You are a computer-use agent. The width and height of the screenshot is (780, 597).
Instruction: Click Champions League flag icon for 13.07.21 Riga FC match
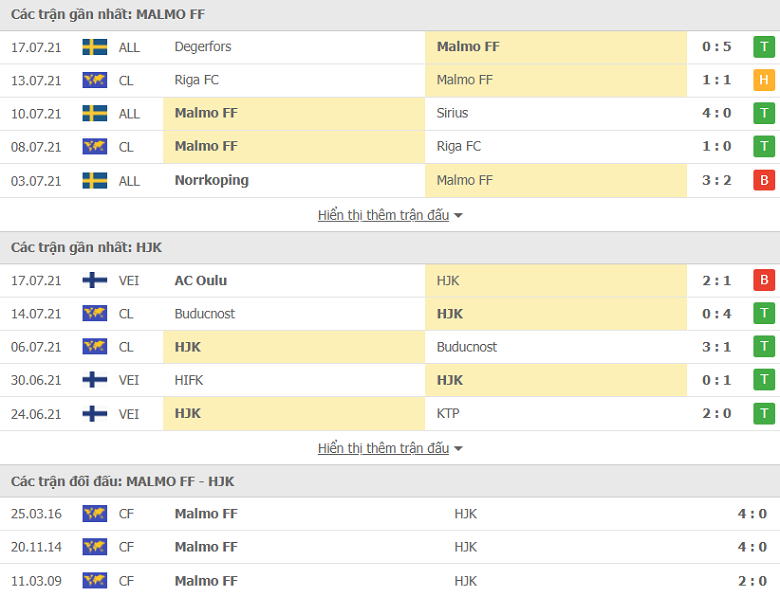pyautogui.click(x=95, y=80)
